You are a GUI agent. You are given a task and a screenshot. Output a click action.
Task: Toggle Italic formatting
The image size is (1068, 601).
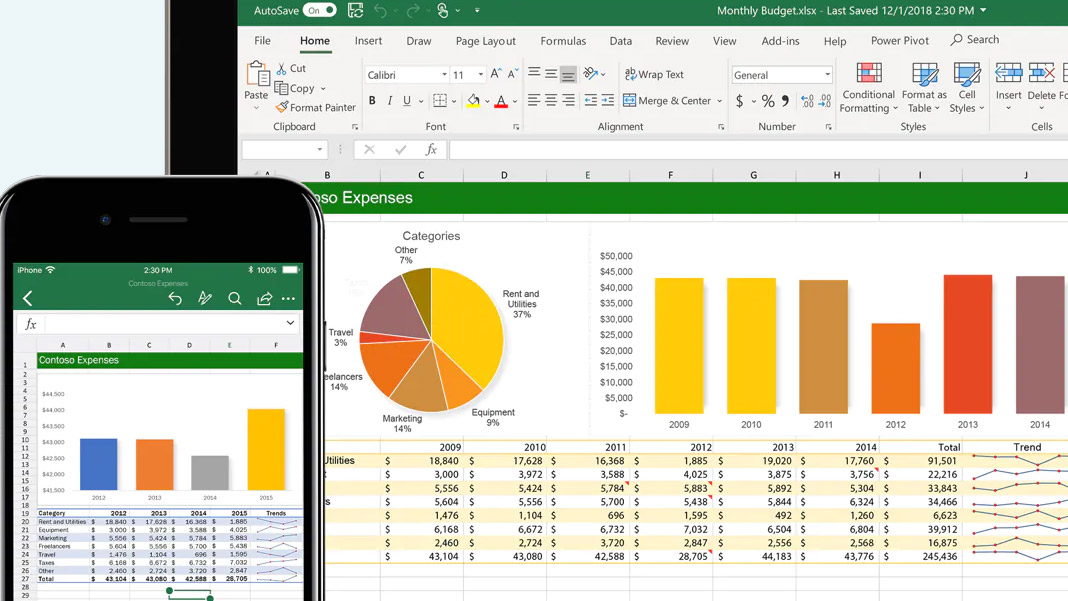[390, 101]
